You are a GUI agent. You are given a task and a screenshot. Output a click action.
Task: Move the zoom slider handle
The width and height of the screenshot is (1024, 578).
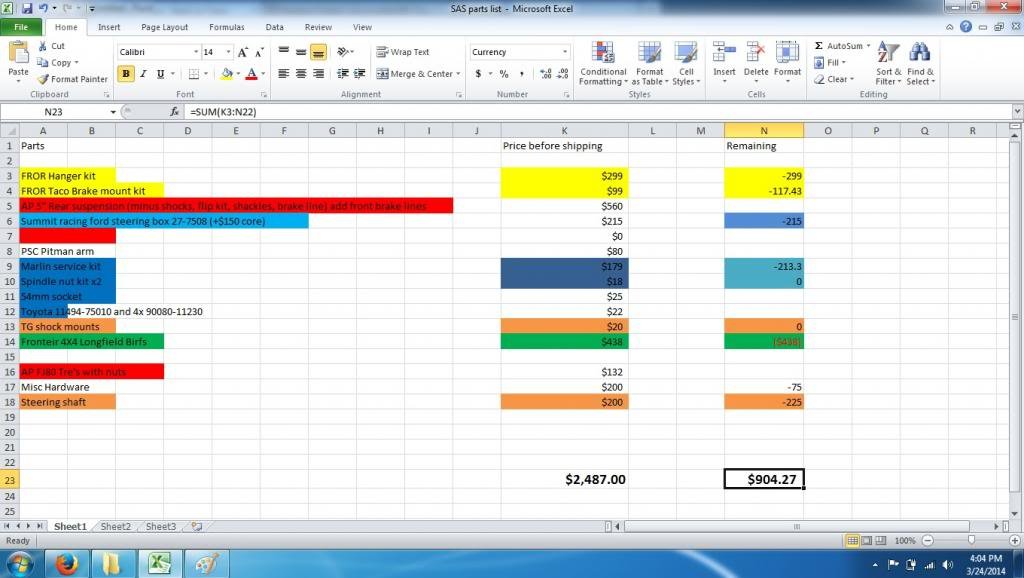point(971,540)
